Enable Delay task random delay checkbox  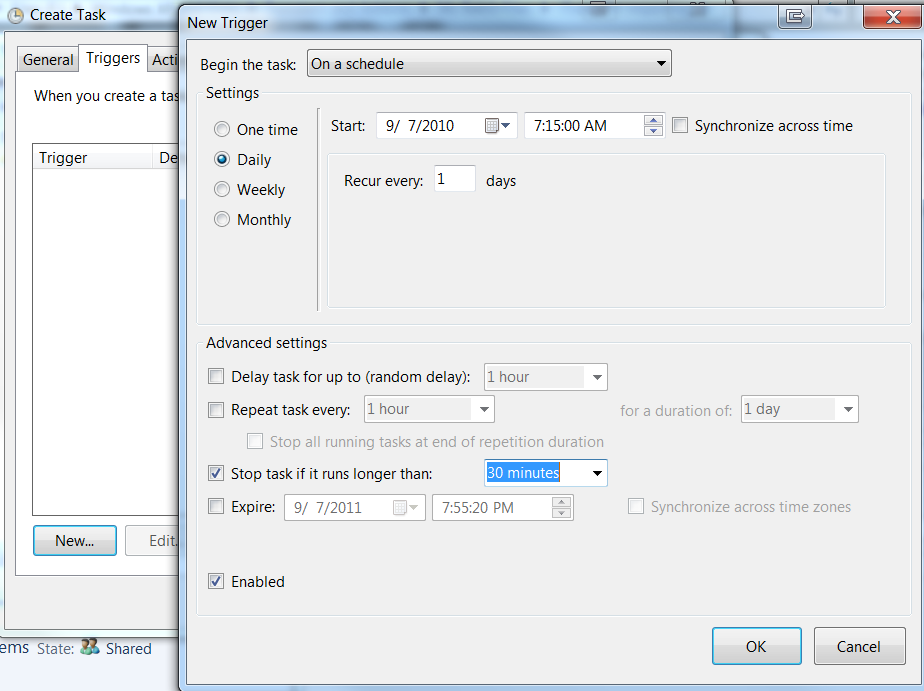pyautogui.click(x=216, y=377)
